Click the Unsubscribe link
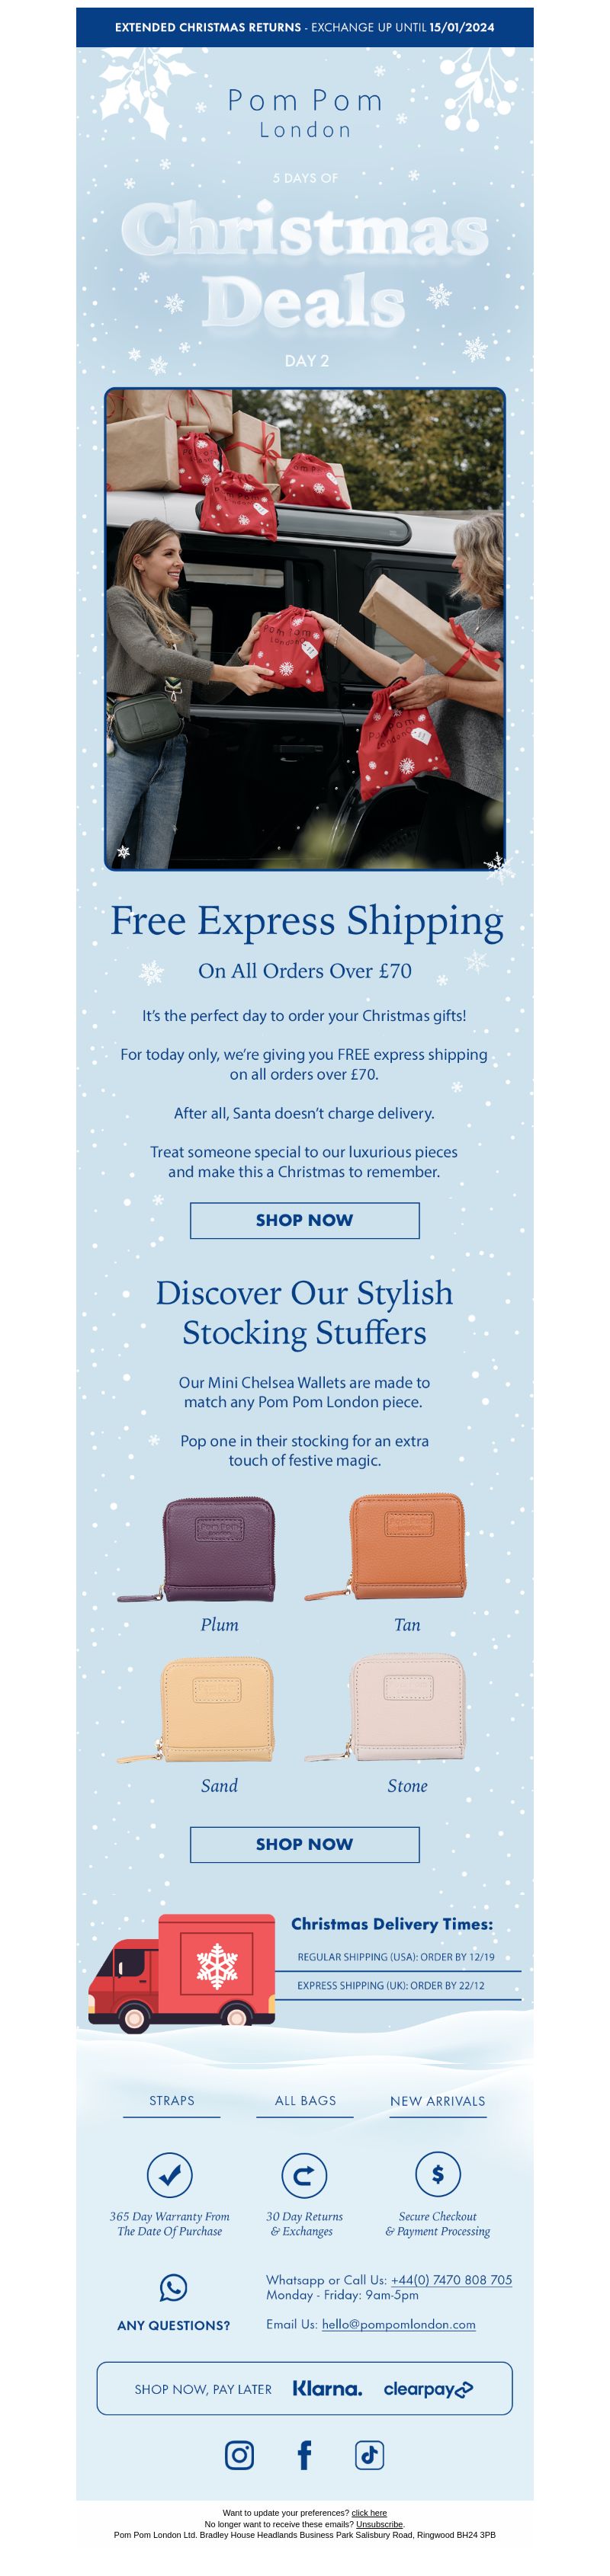Viewport: 610px width, 2576px height. 379,2524
